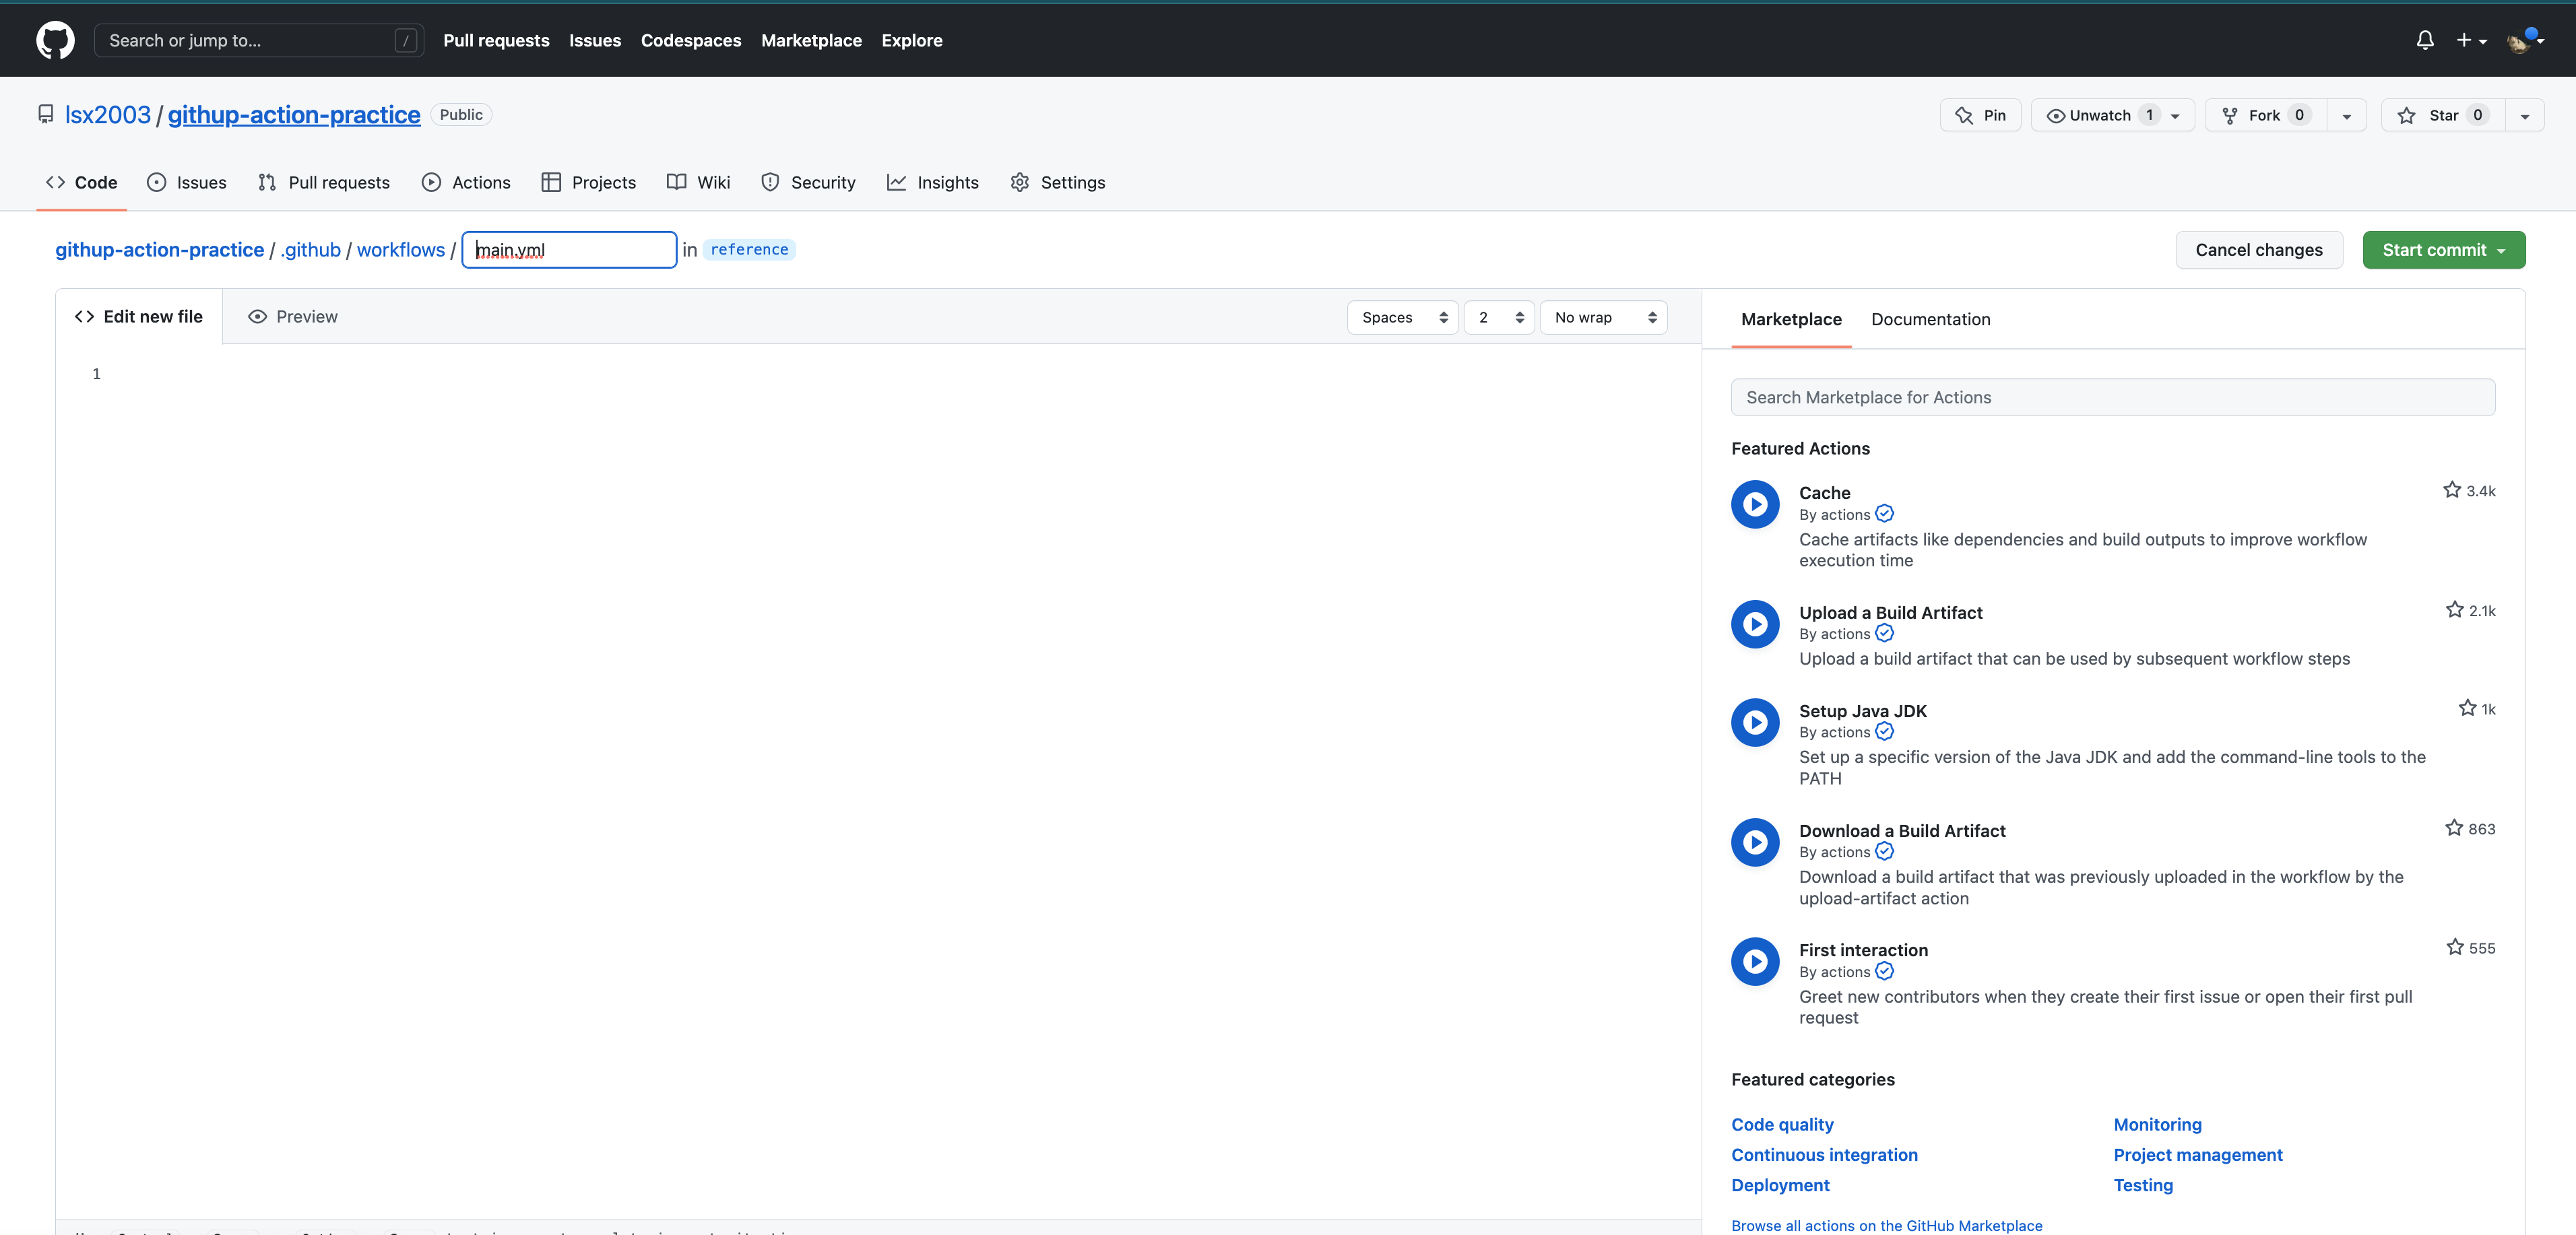This screenshot has height=1235, width=2576.
Task: Click Codespaces in the top navigation
Action: (x=691, y=40)
